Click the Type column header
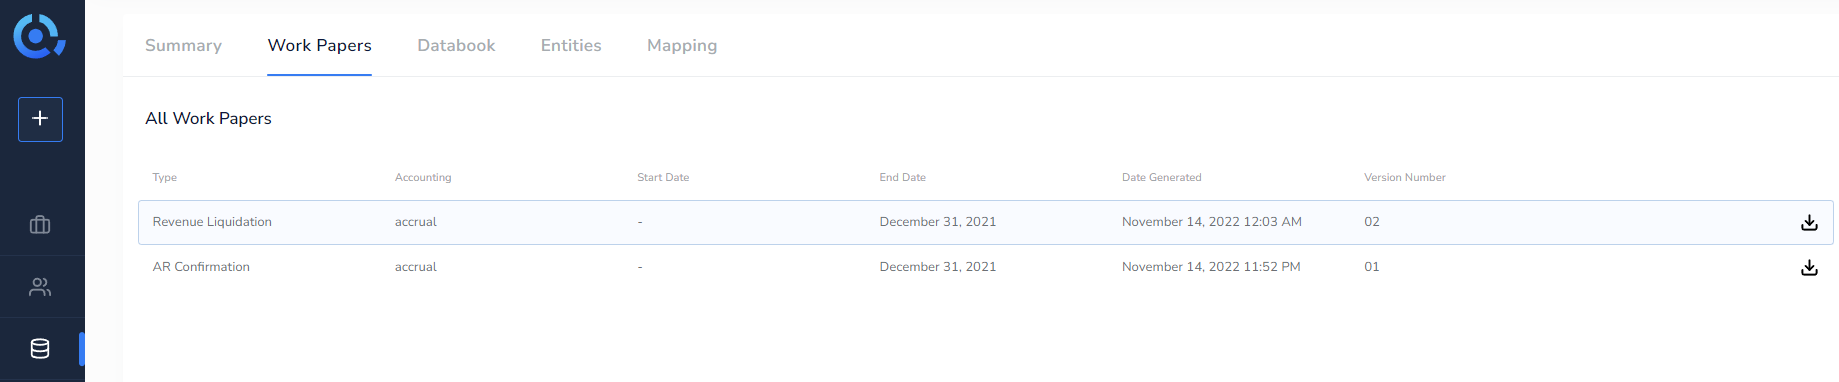 165,177
